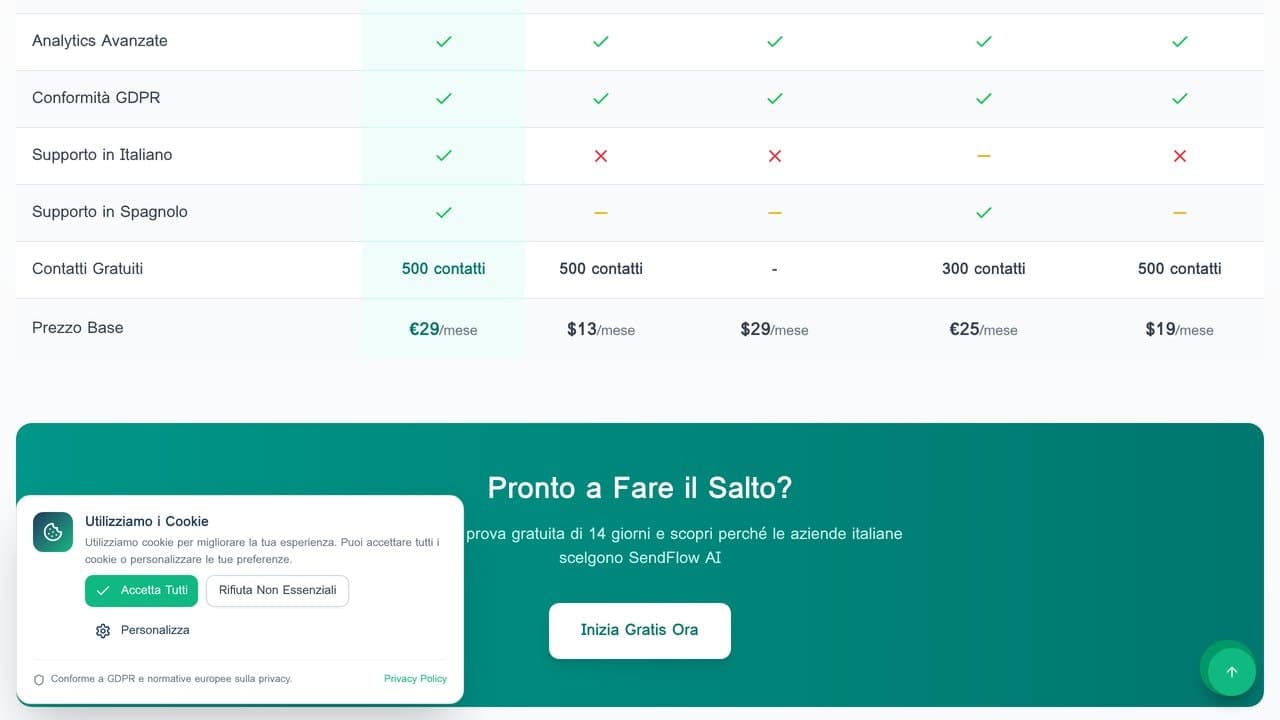1280x720 pixels.
Task: Click the last red X in Supporto in Italiano row
Action: 1178,155
